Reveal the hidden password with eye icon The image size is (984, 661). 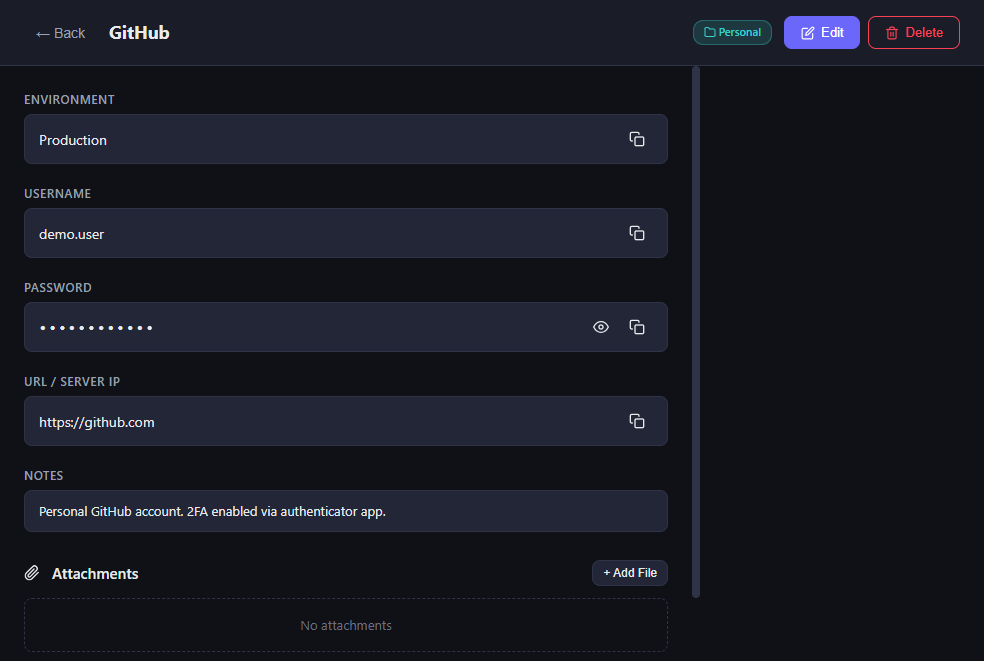pos(601,327)
